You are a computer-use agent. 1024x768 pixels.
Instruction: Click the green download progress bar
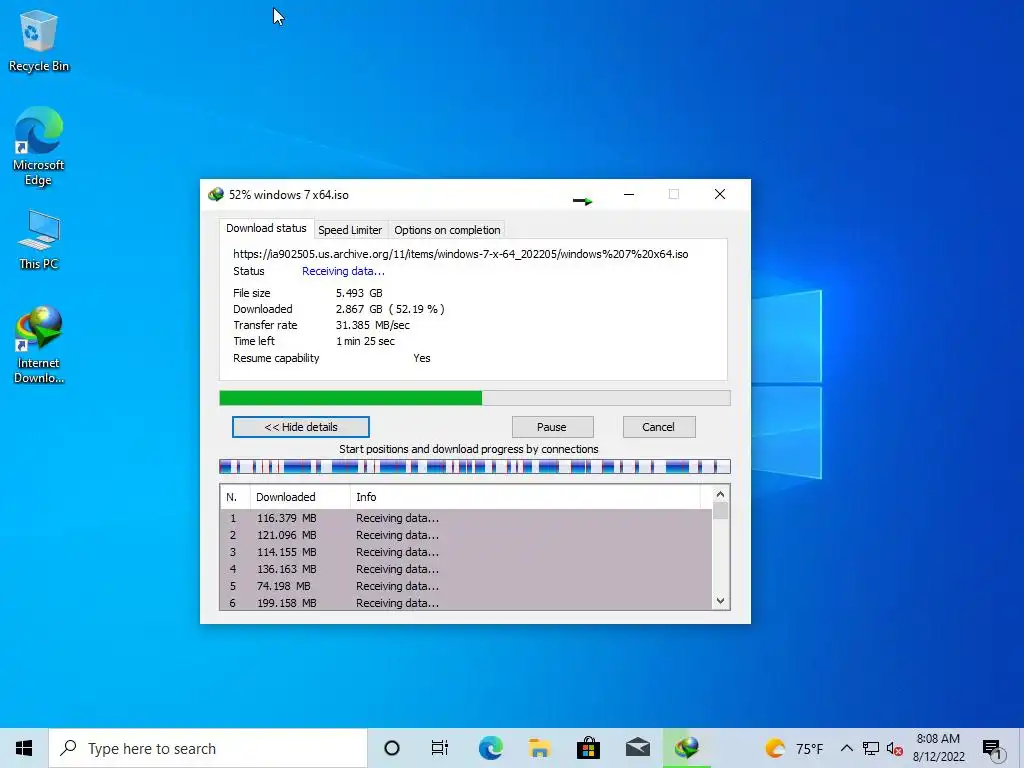[475, 398]
